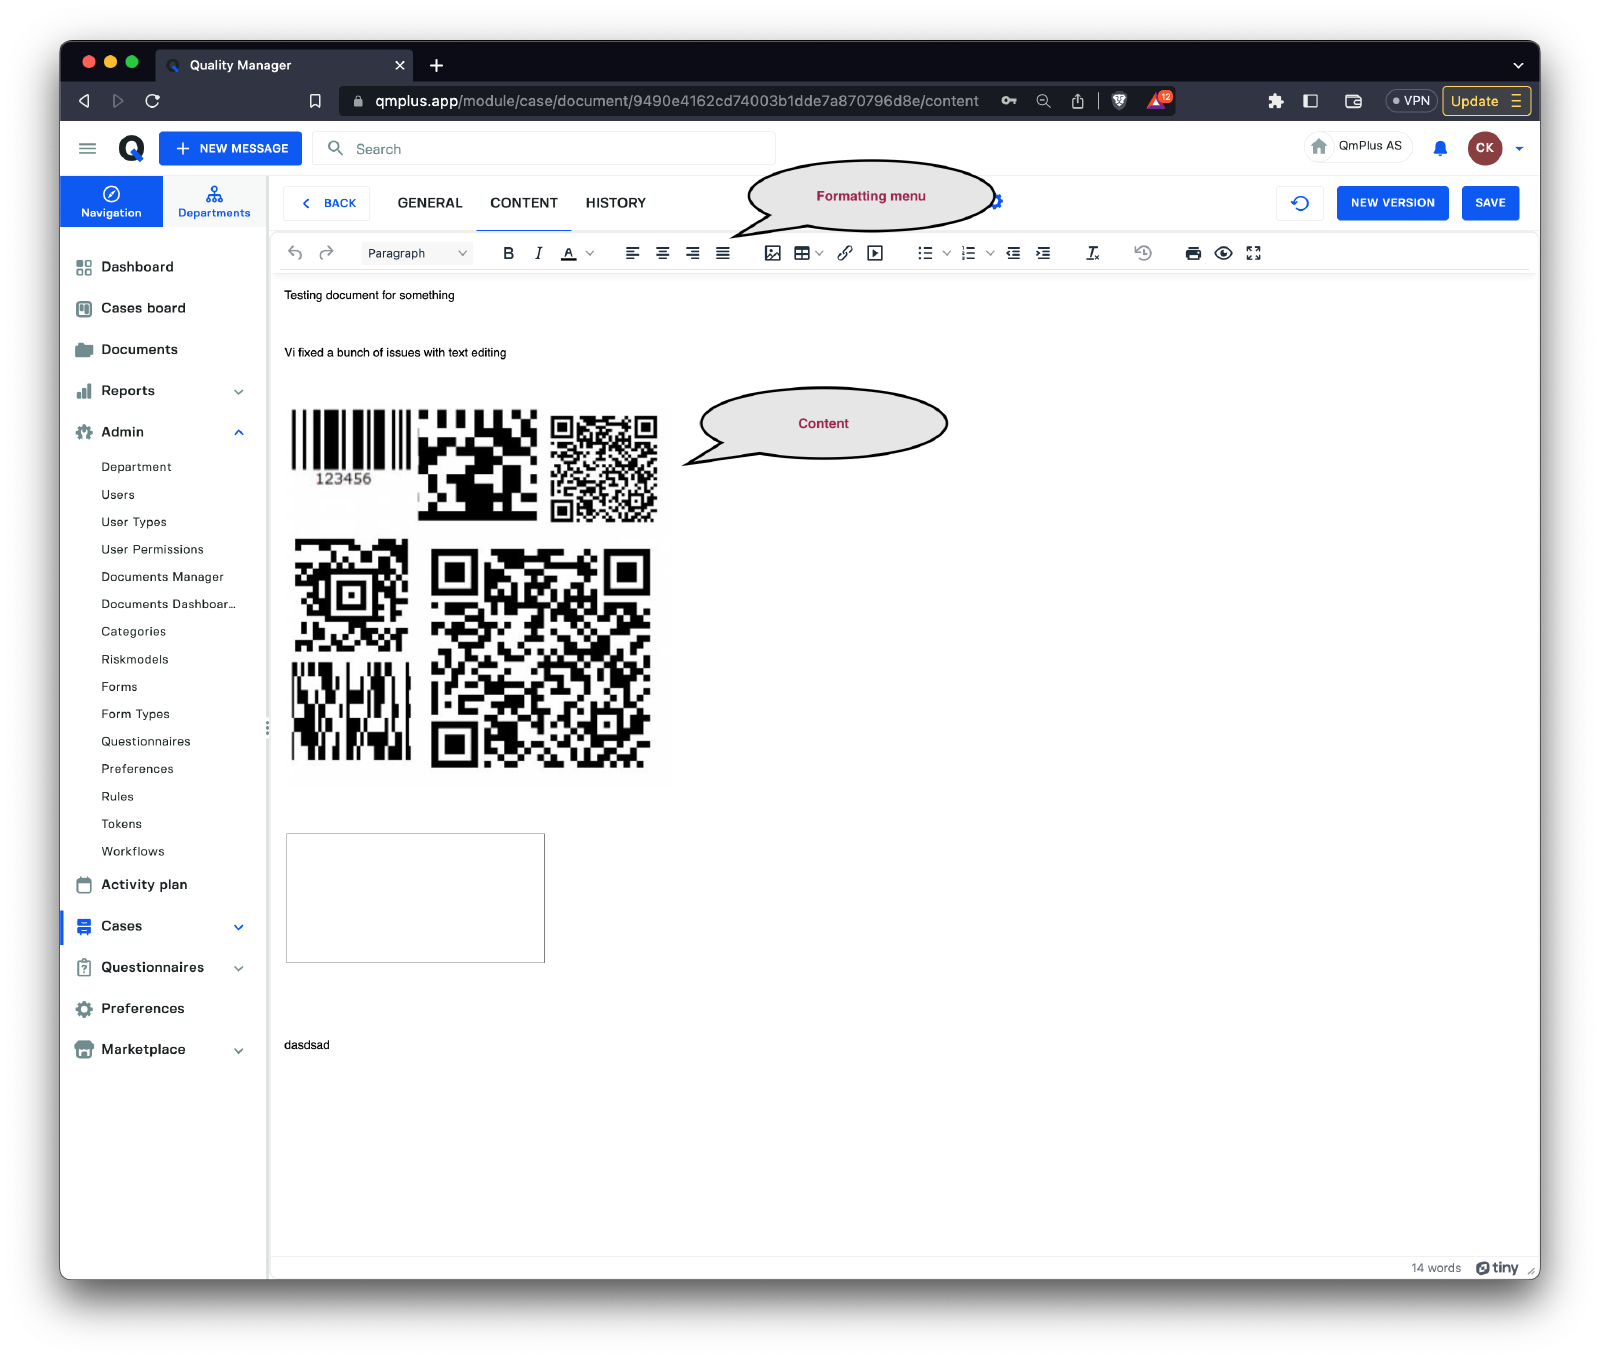Open the Restore last draft icon

tap(1143, 253)
